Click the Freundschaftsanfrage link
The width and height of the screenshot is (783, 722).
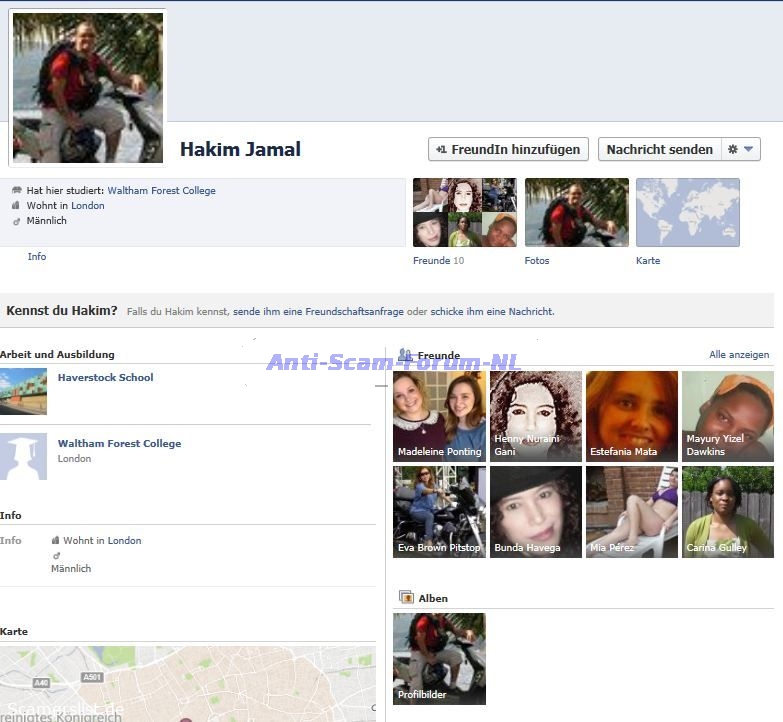tap(318, 312)
